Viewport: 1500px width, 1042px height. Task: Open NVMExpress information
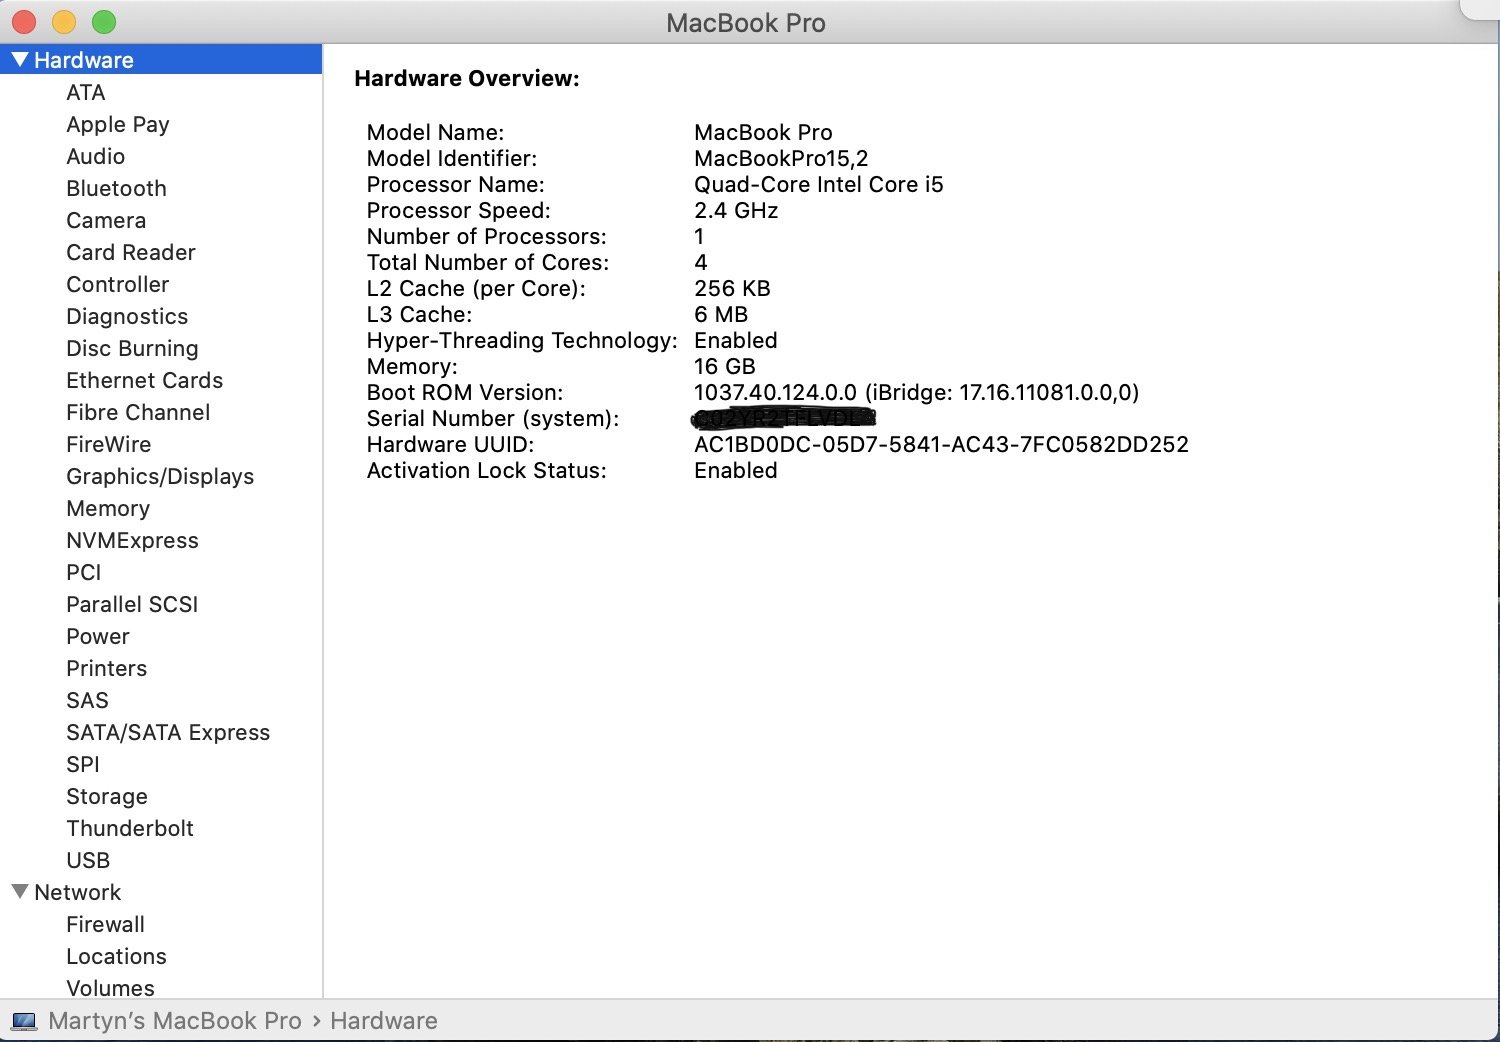click(132, 540)
